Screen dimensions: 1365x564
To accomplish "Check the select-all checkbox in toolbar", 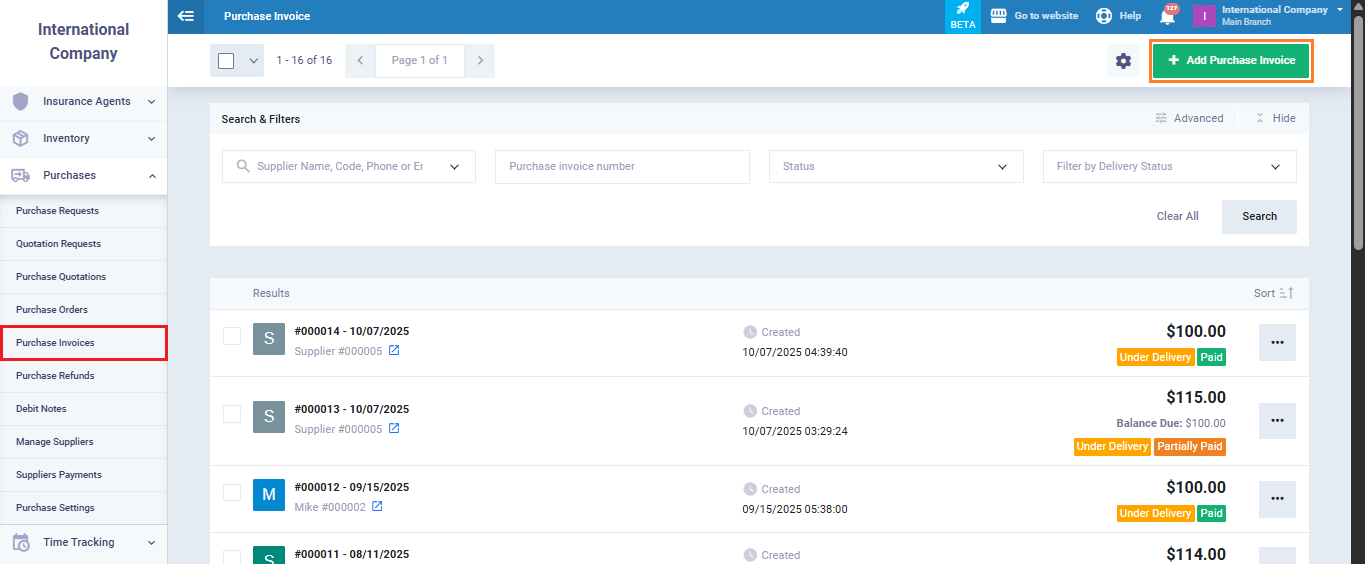I will (x=226, y=61).
